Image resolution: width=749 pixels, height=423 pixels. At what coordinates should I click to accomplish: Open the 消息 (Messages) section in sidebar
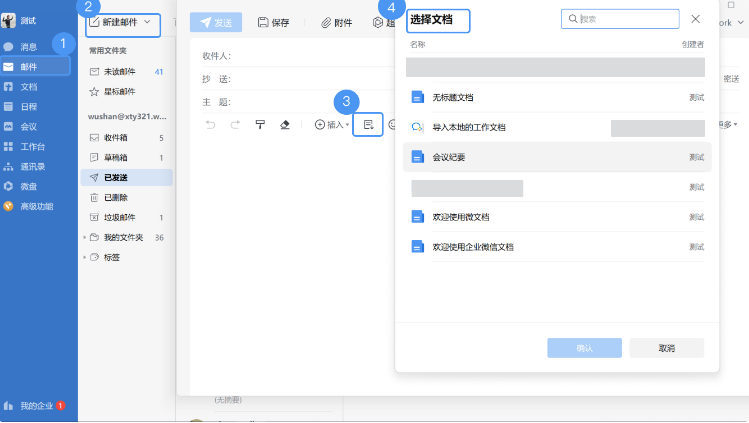pyautogui.click(x=28, y=46)
